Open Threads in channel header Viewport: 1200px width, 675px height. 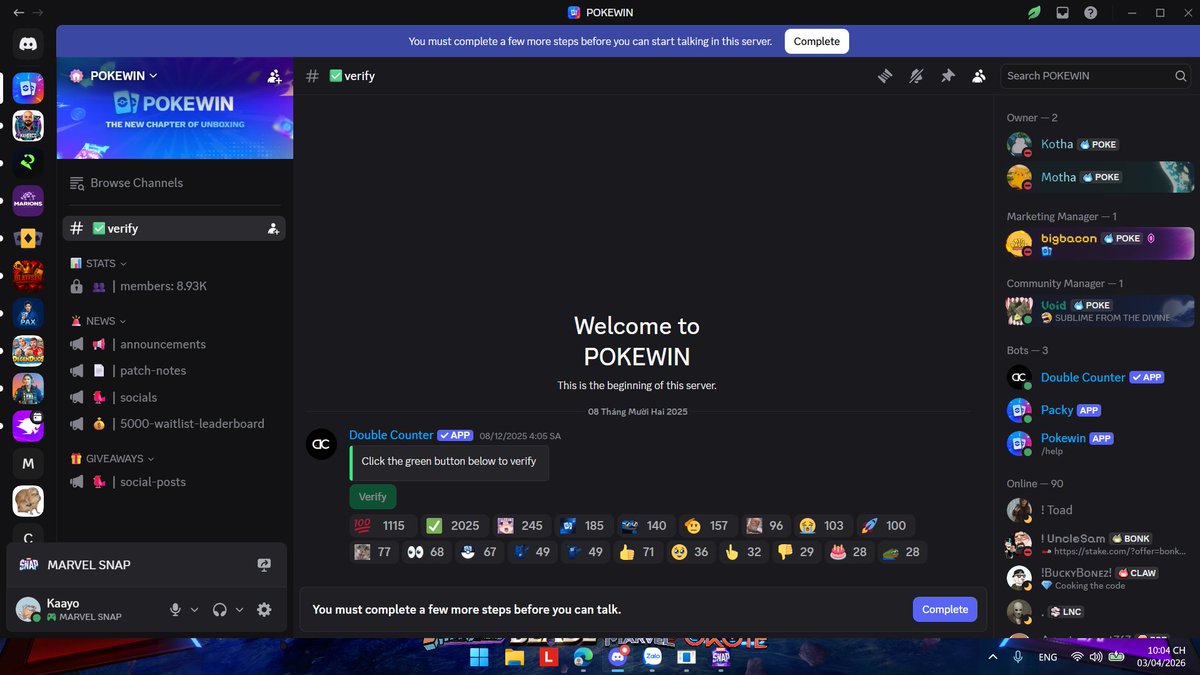(x=884, y=76)
